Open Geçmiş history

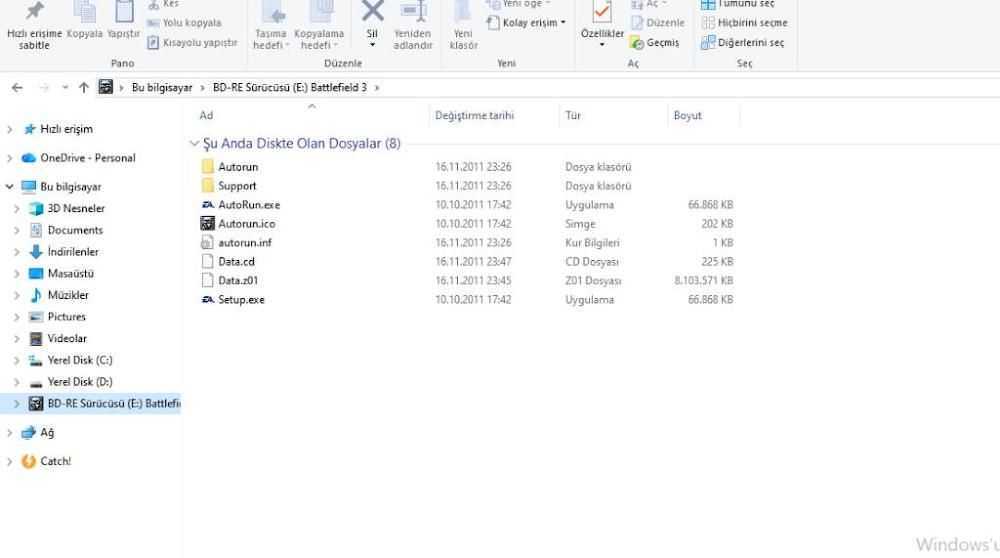point(654,43)
